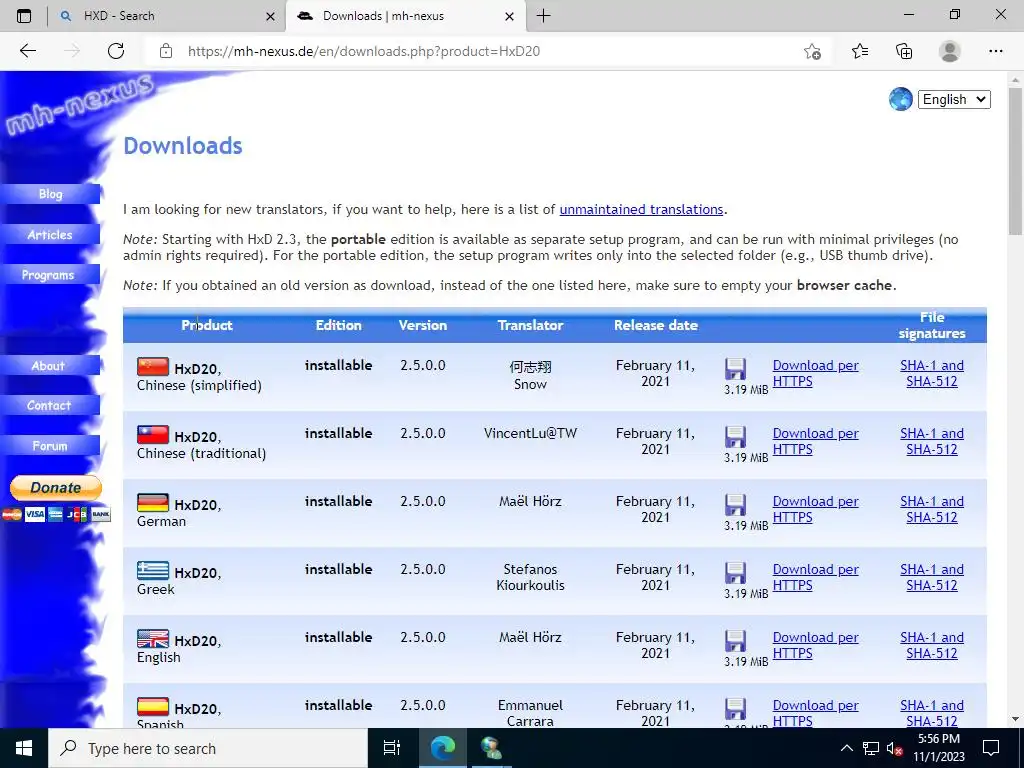Open the Articles menu item
This screenshot has height=768, width=1024.
pyautogui.click(x=50, y=234)
